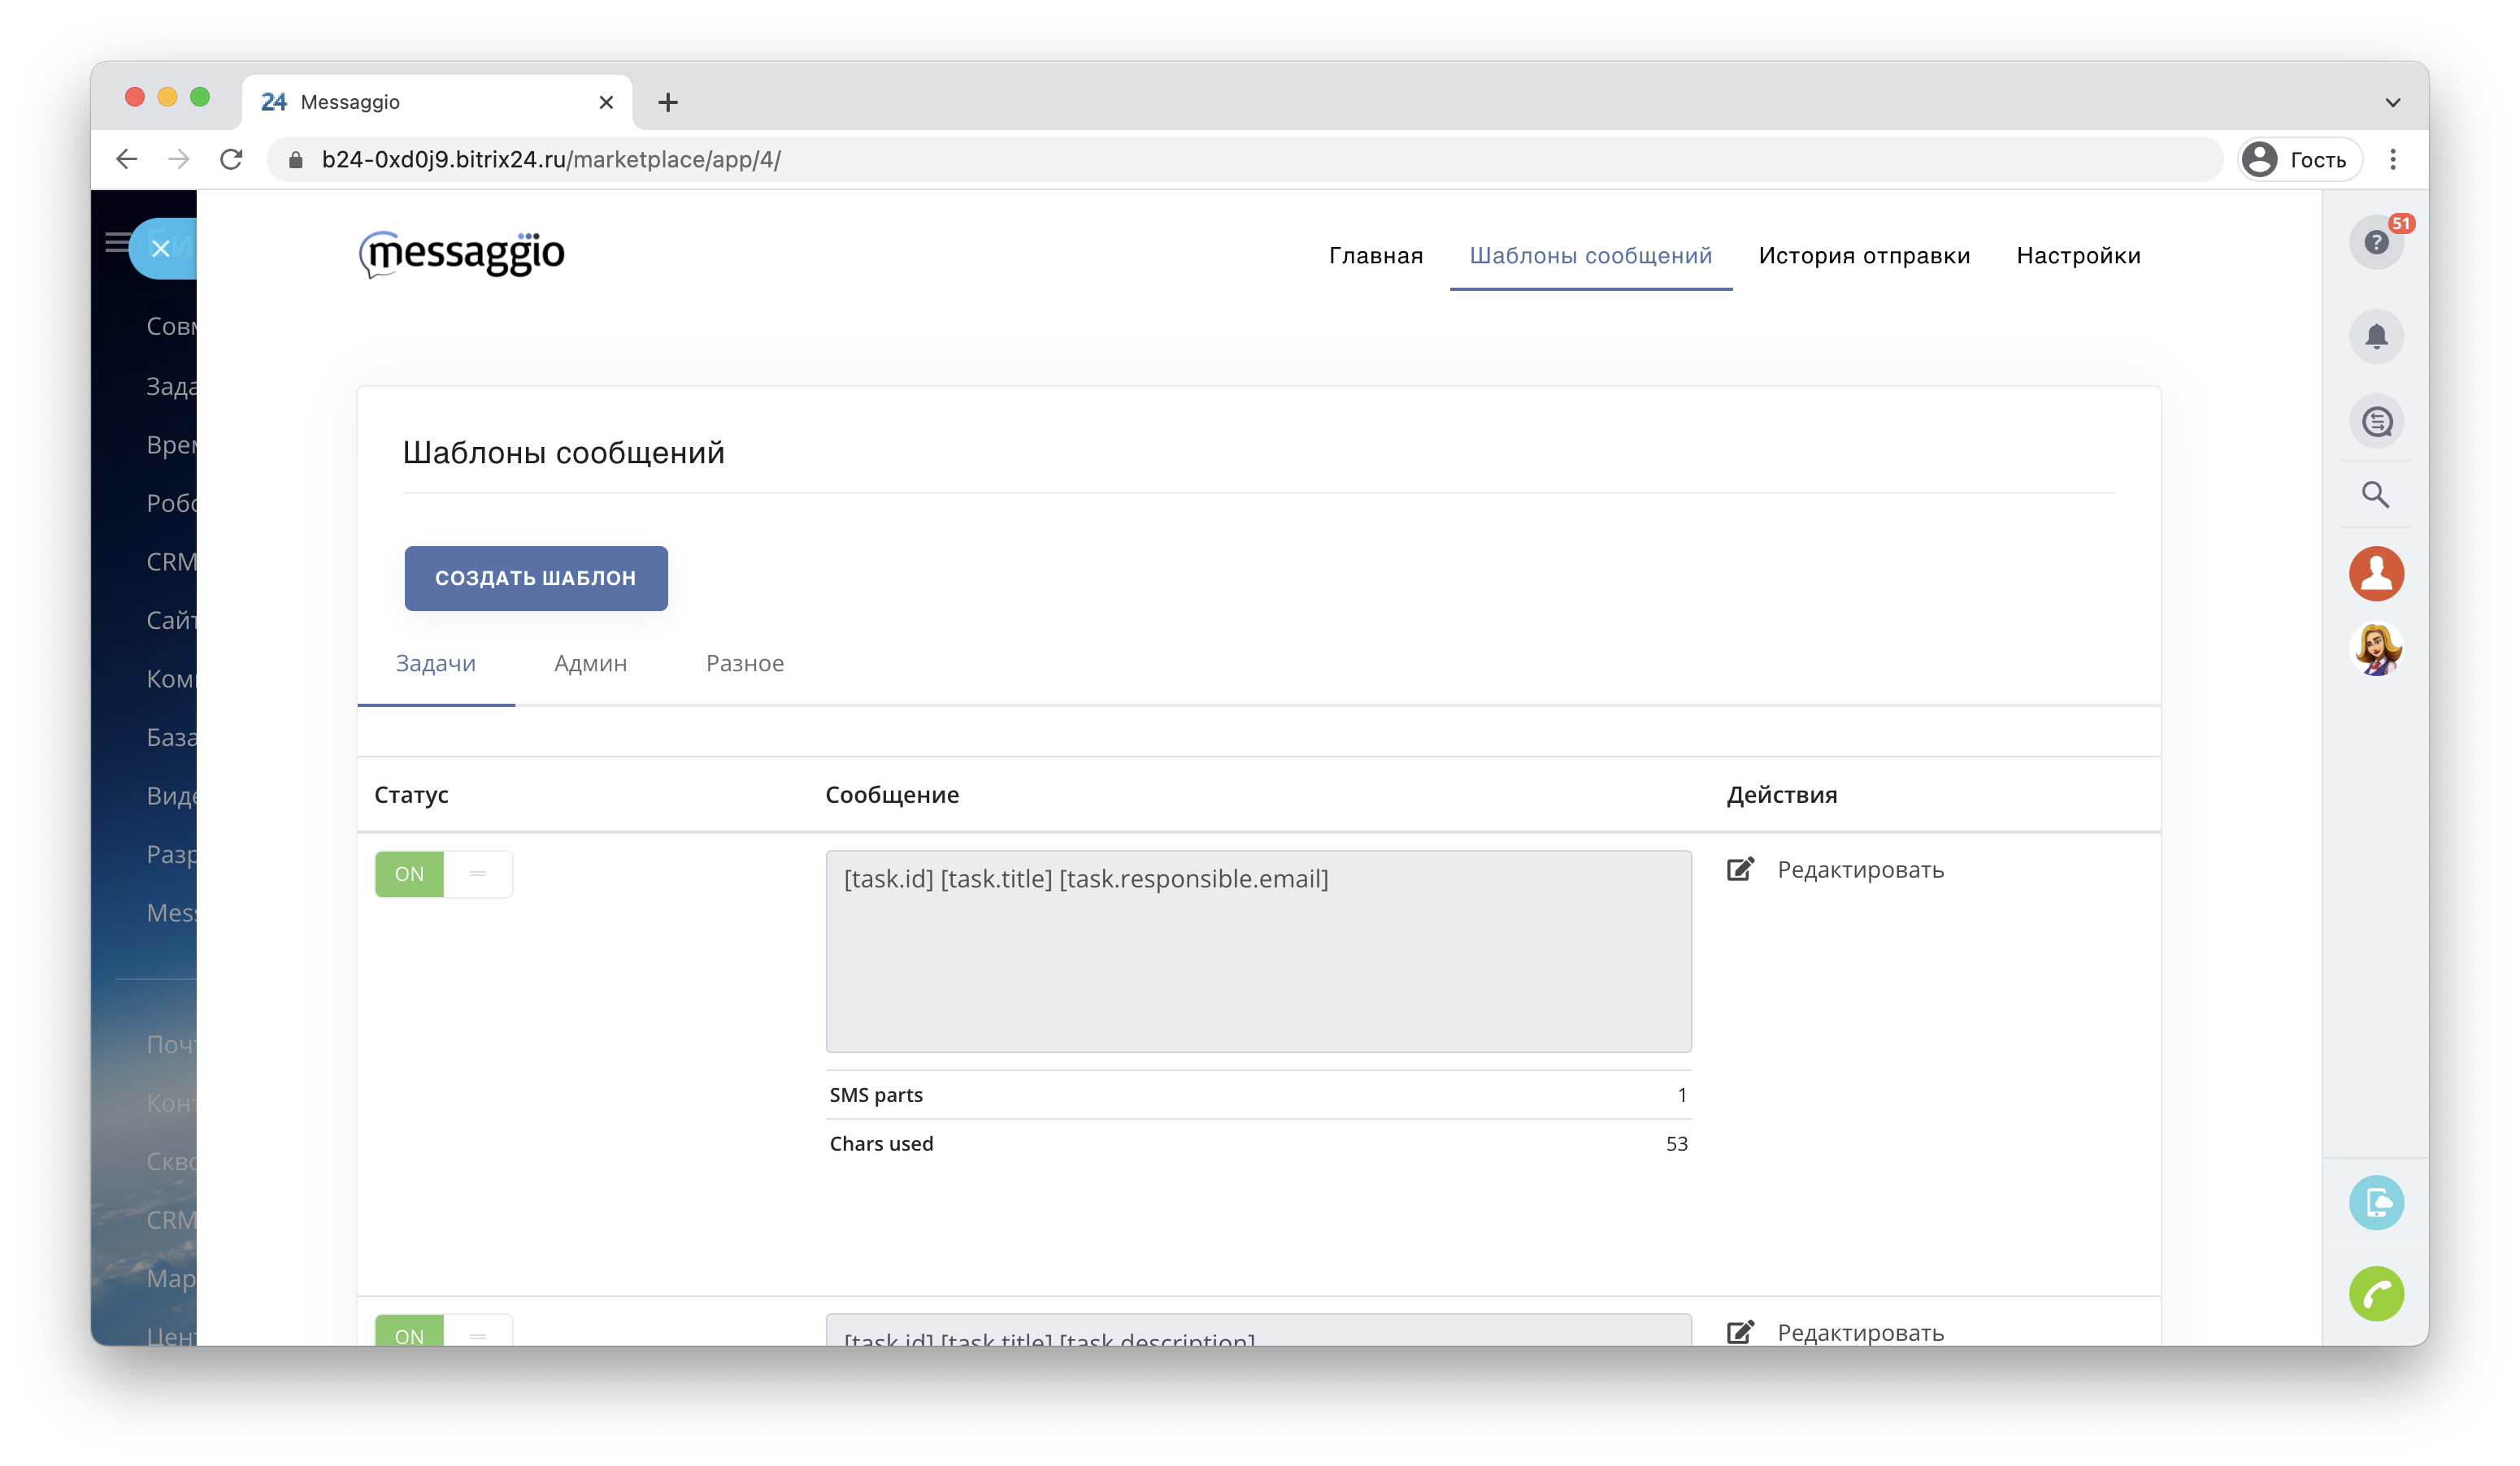Switch to the Админ tab
Image resolution: width=2520 pixels, height=1466 pixels.
click(590, 663)
